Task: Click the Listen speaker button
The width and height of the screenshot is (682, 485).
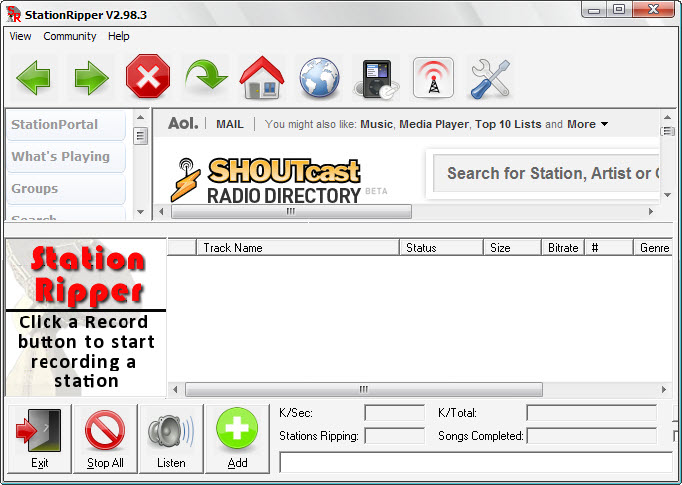Action: (x=171, y=438)
